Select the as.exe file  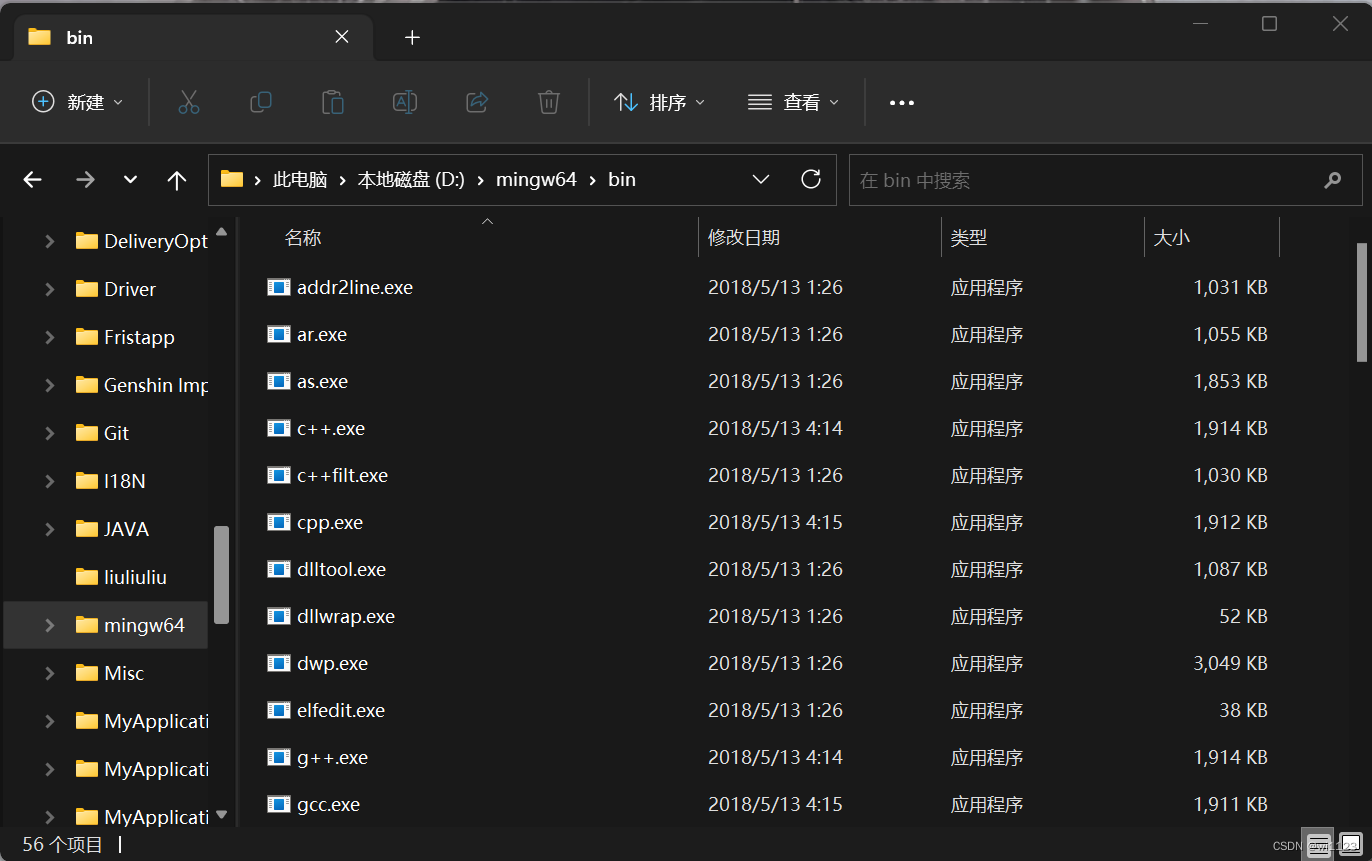click(322, 381)
